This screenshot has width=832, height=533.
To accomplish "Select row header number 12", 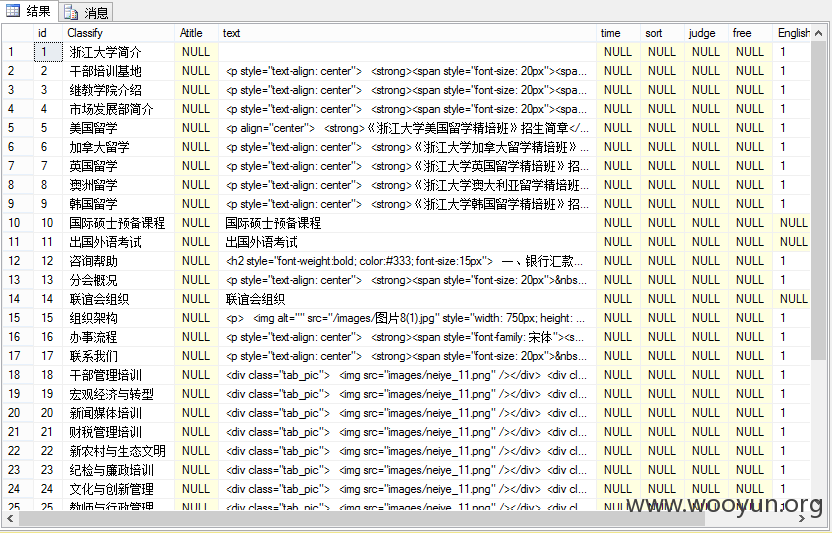I will (x=18, y=261).
